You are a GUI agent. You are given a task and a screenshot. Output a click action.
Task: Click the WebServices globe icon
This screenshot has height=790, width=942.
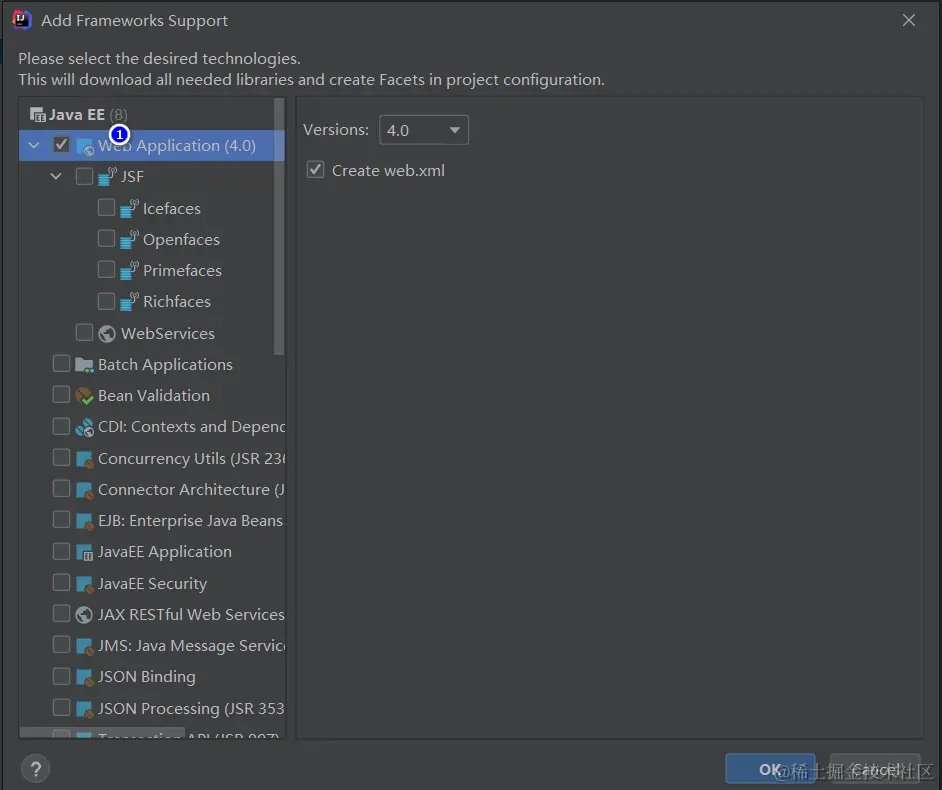point(107,333)
